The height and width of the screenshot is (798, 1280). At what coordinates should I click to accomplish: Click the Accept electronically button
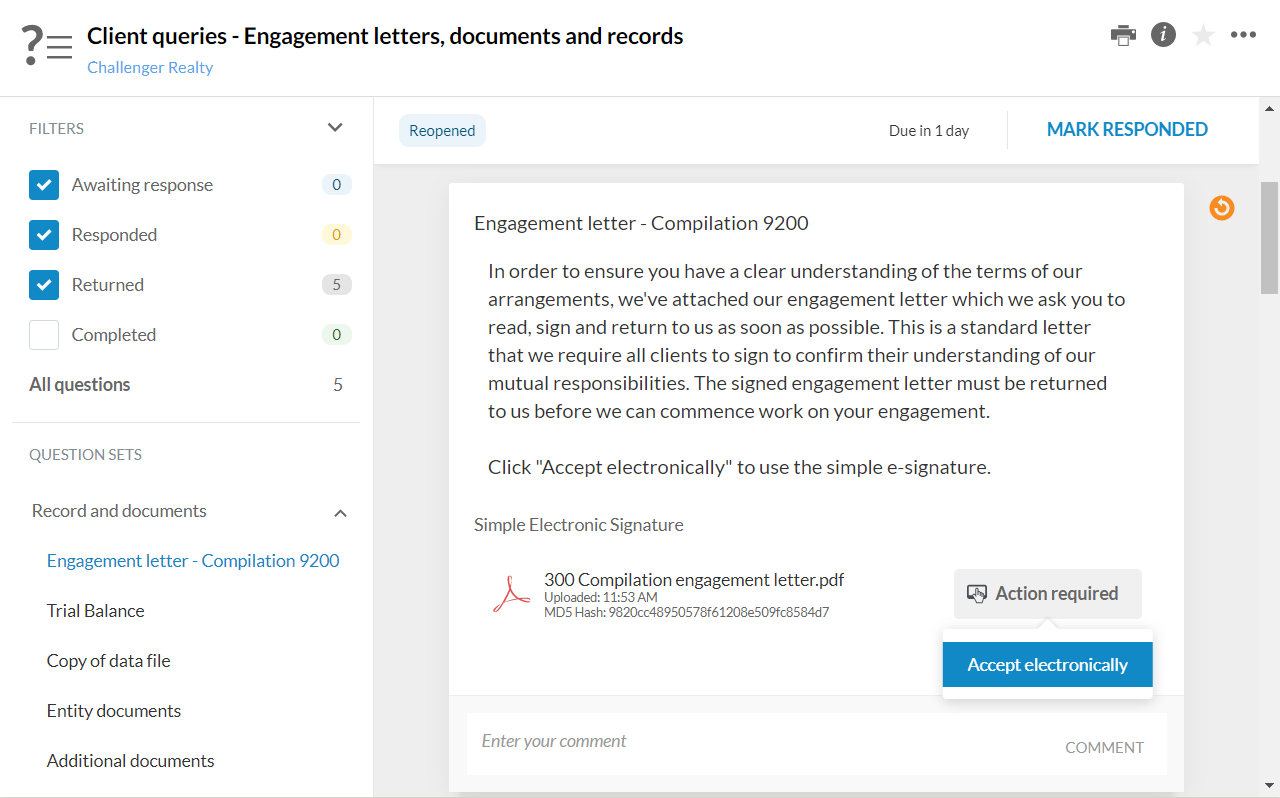click(1047, 664)
